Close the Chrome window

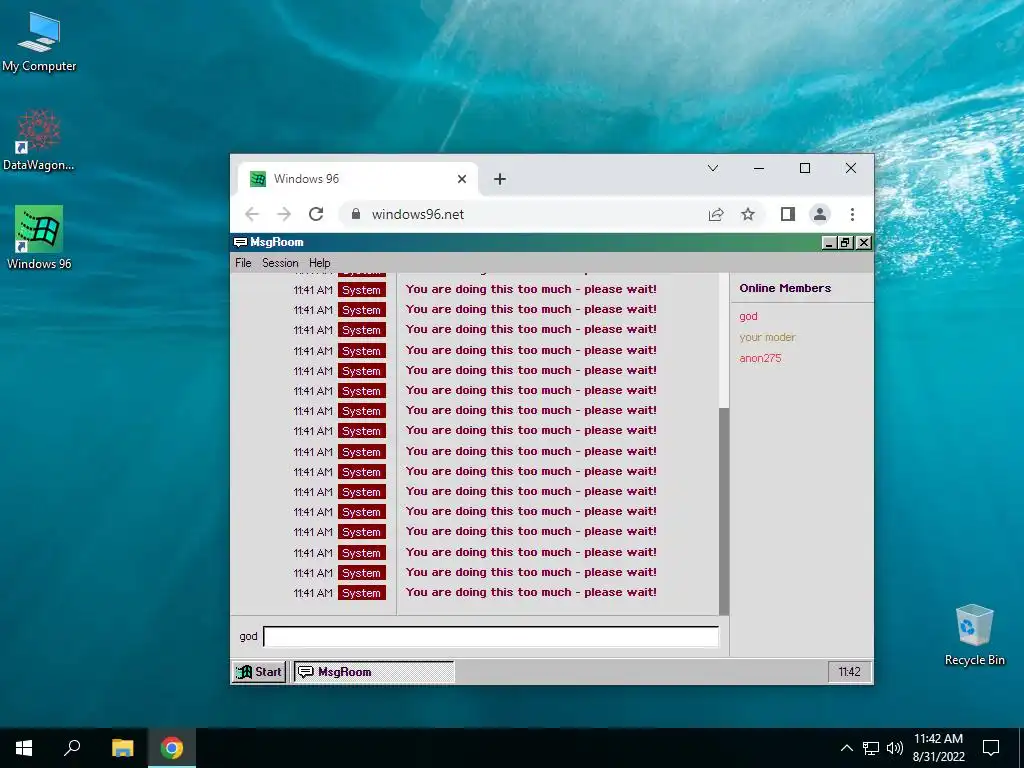pos(851,168)
